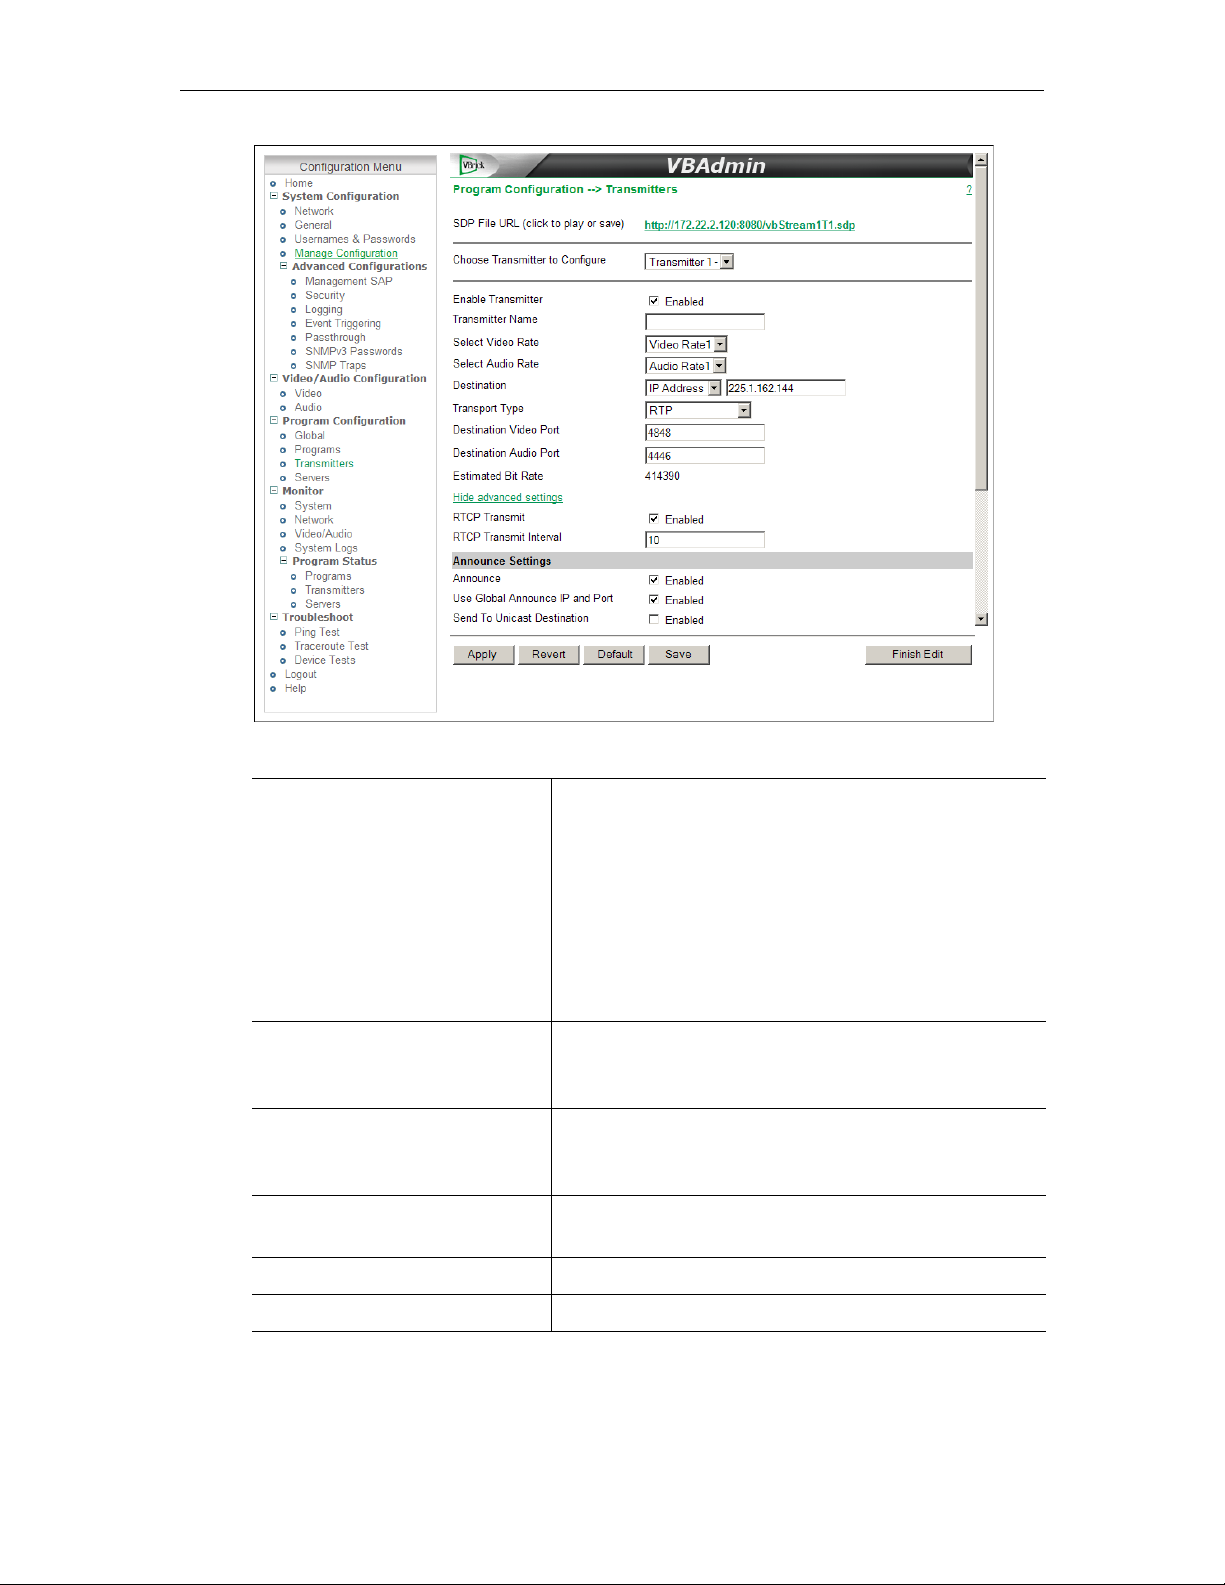Click the scrollbar up arrow
Screen dimensions: 1225x1585
point(981,160)
